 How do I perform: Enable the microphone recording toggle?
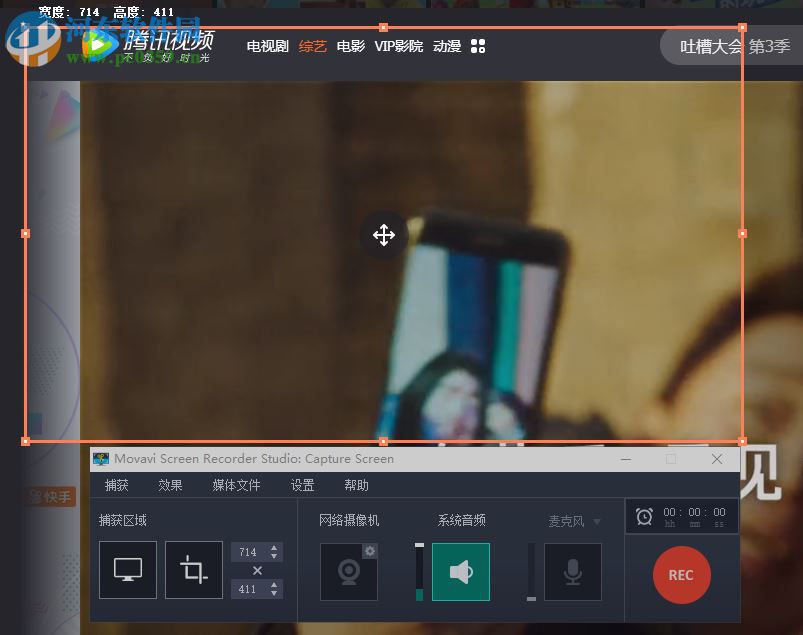click(x=572, y=571)
